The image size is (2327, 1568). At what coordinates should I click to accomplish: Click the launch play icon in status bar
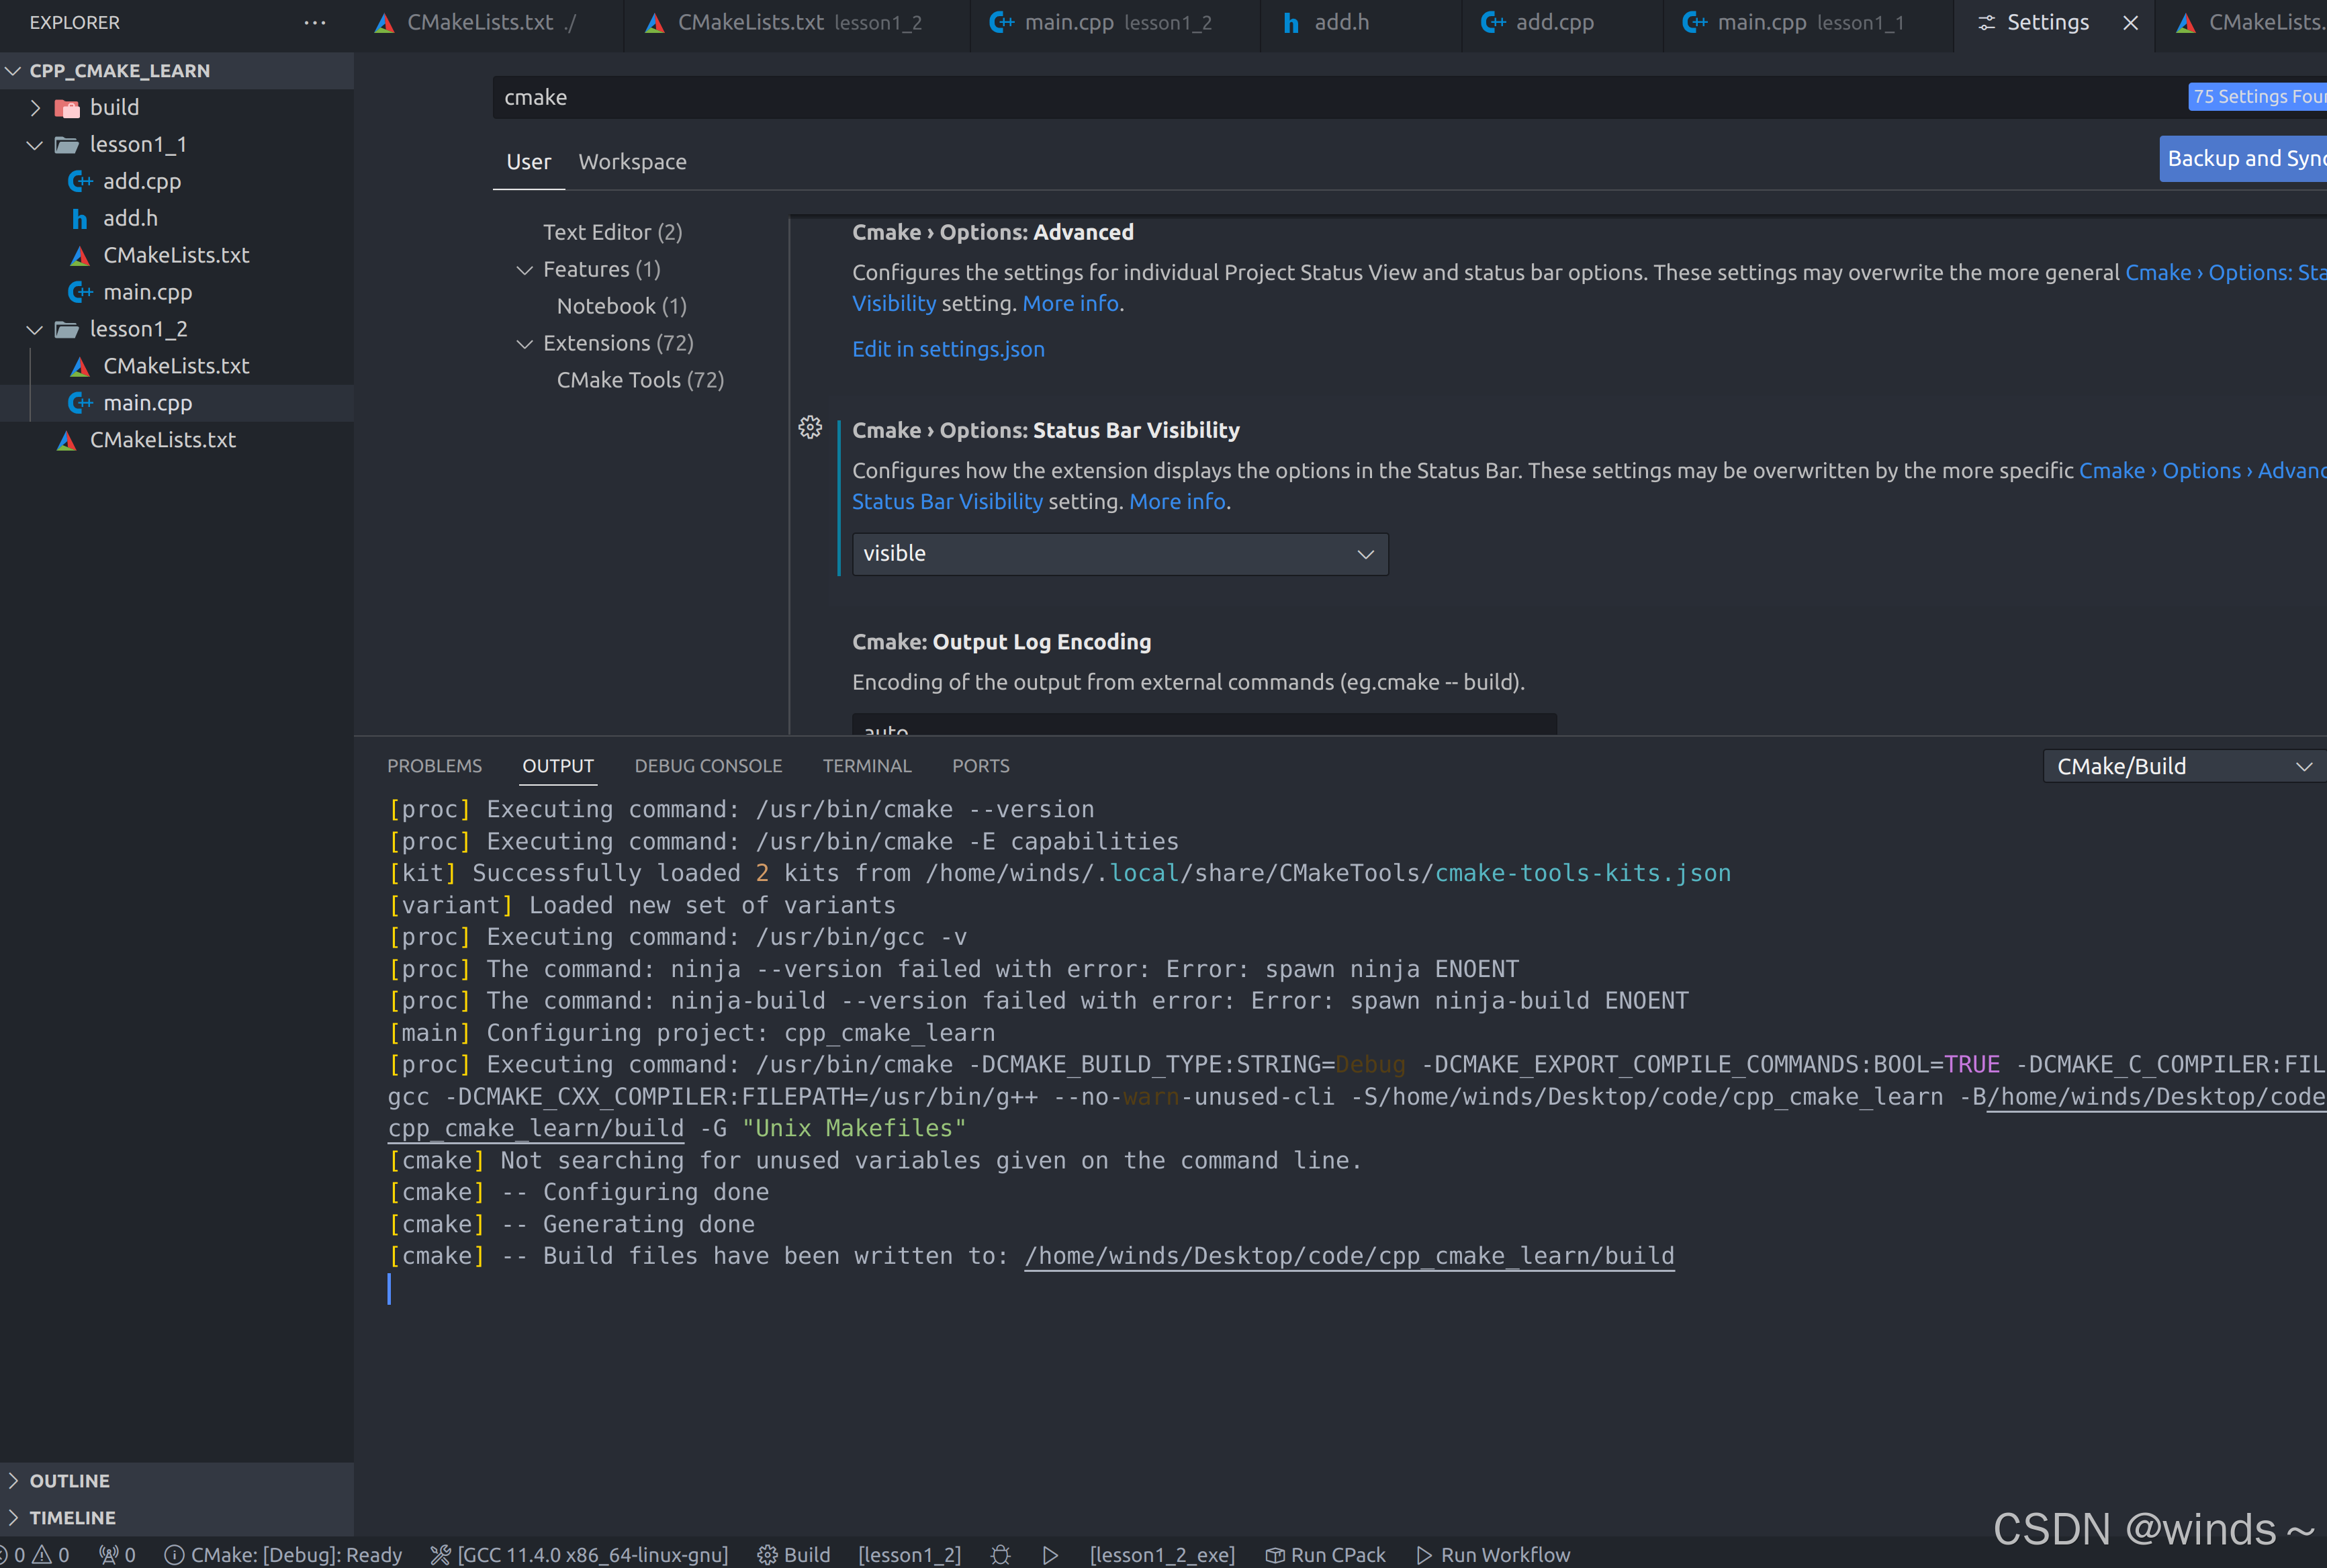click(1050, 1554)
